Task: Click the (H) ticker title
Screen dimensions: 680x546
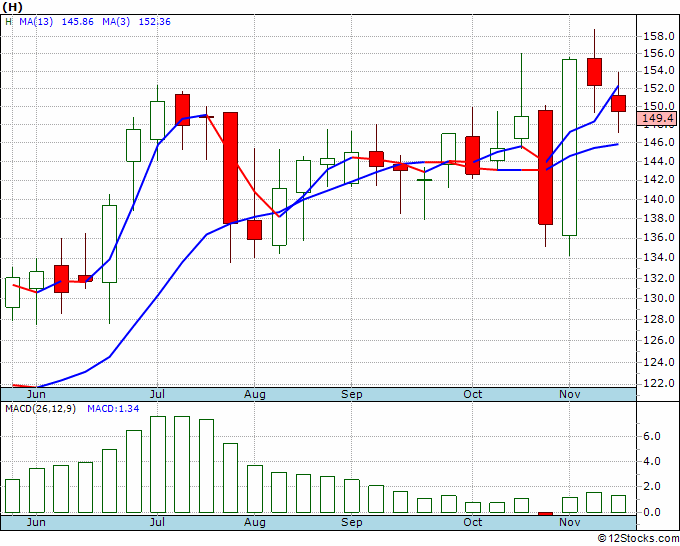Action: (12, 7)
